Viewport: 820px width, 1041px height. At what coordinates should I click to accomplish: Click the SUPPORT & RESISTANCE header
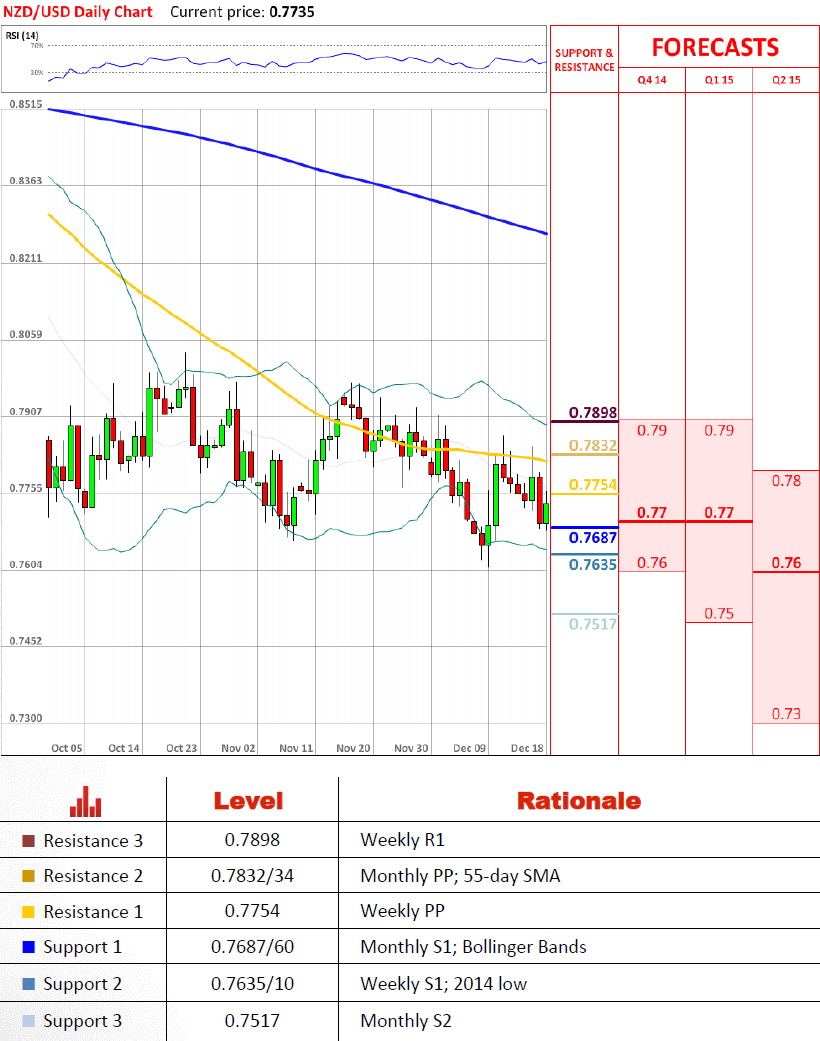click(x=584, y=60)
